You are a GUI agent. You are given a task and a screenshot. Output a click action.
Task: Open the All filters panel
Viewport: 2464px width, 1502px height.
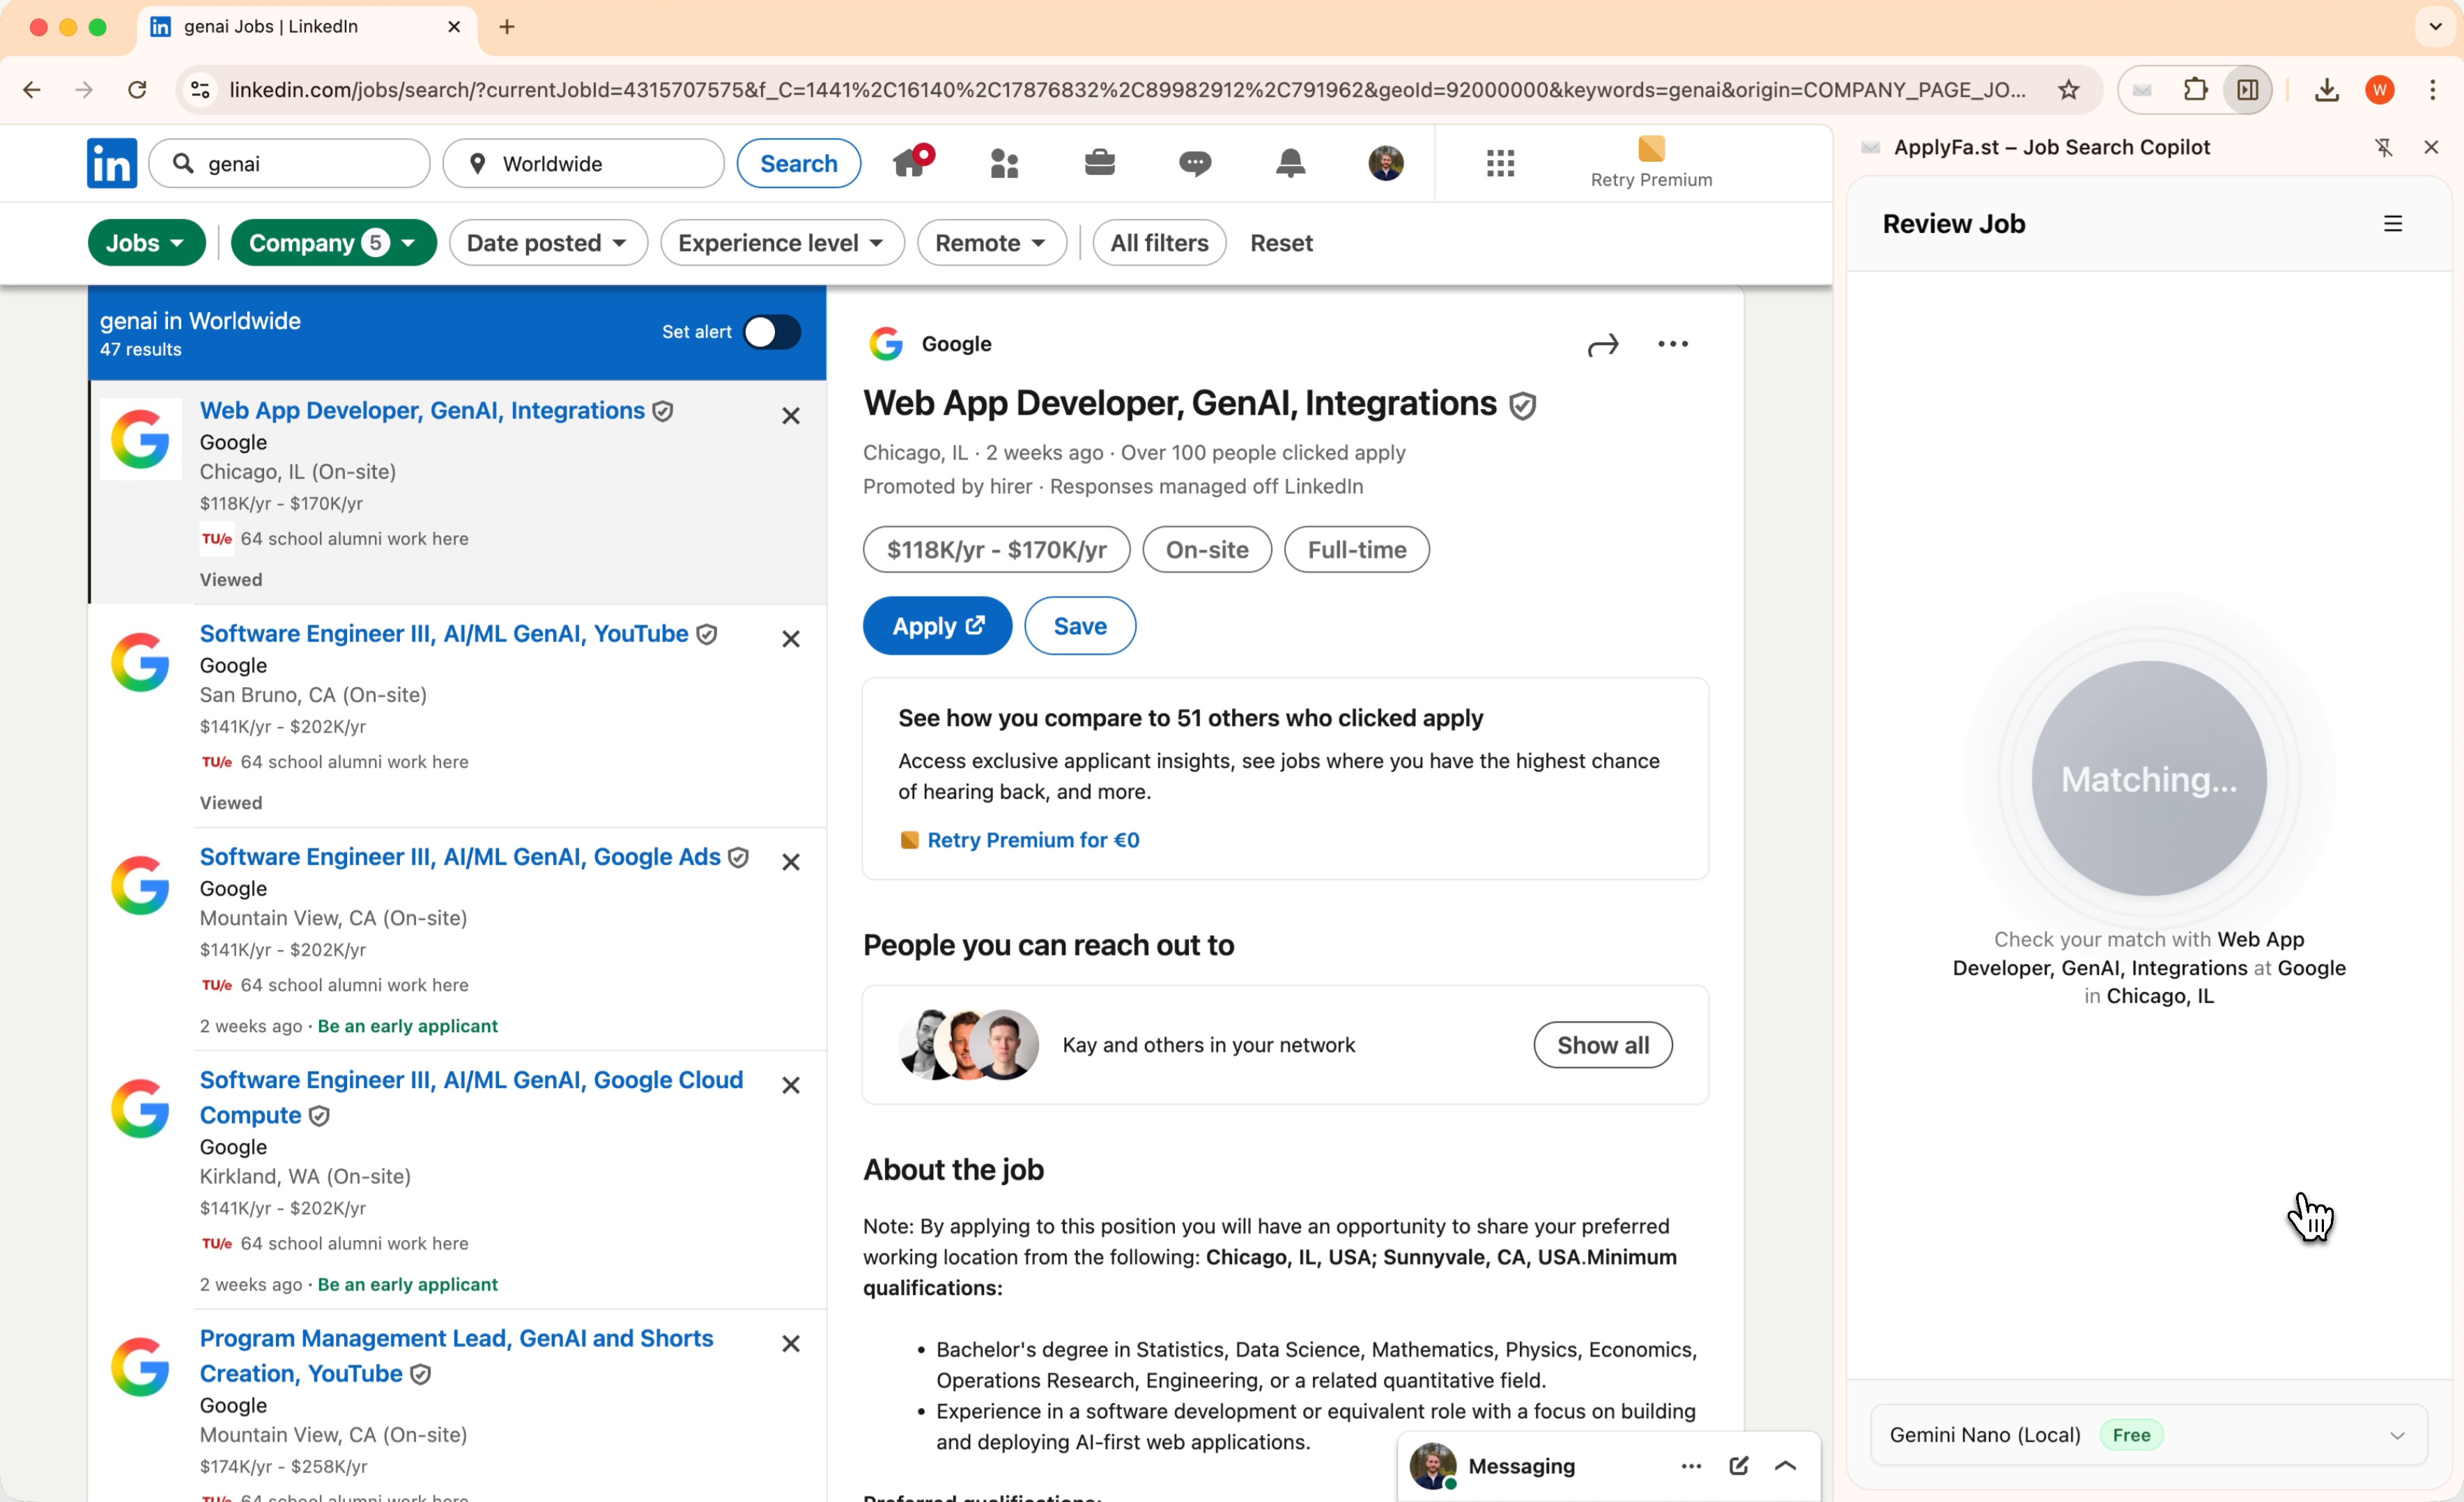click(1158, 243)
